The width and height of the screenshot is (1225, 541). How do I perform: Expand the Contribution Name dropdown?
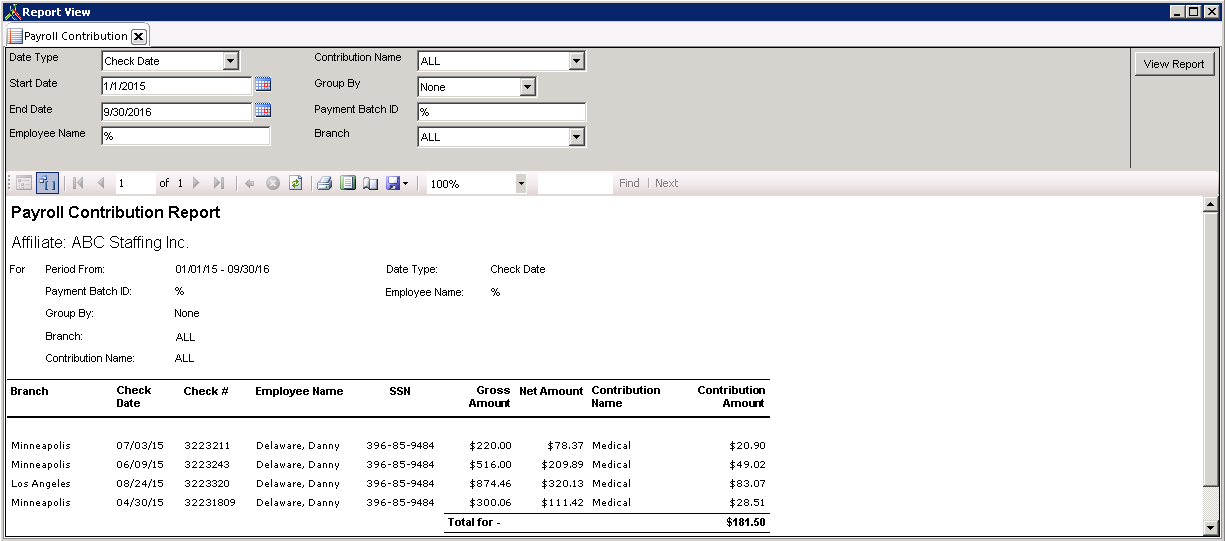click(x=576, y=61)
